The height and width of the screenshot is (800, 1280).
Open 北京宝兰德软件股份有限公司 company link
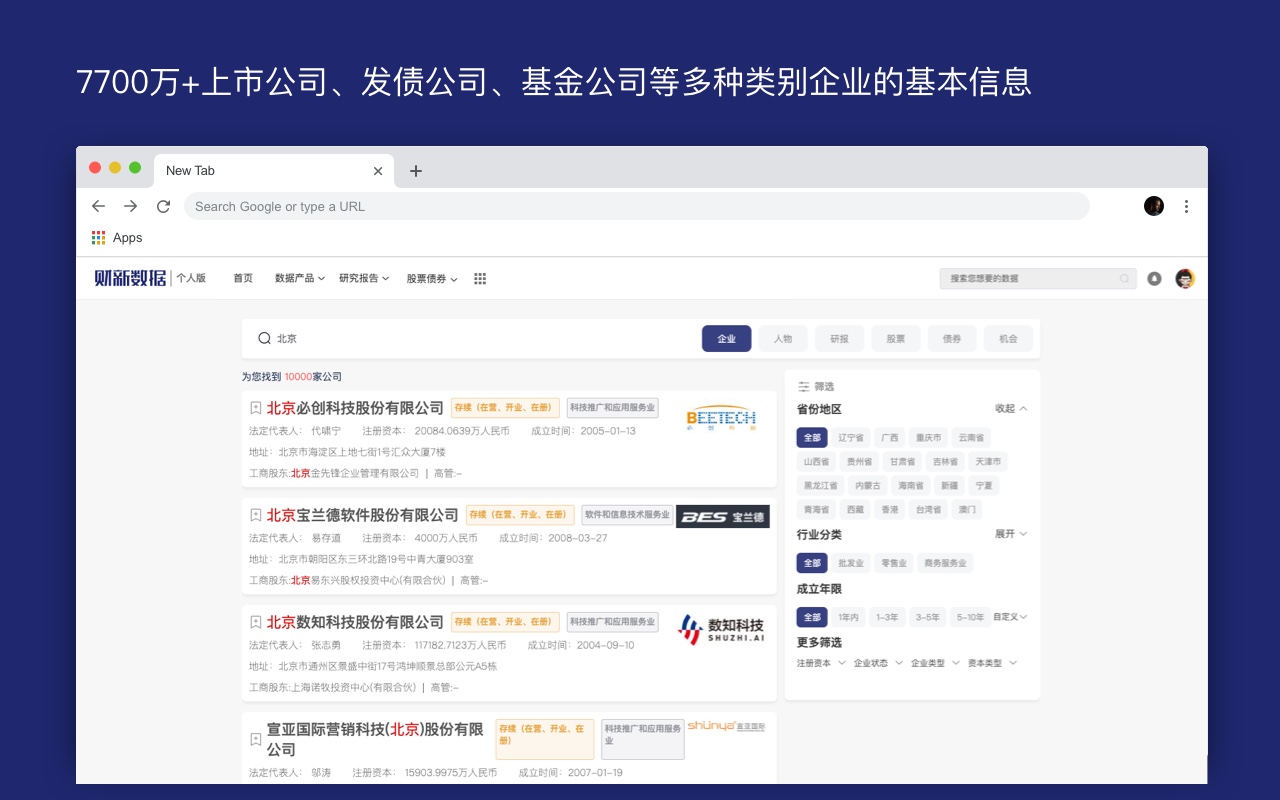(362, 515)
